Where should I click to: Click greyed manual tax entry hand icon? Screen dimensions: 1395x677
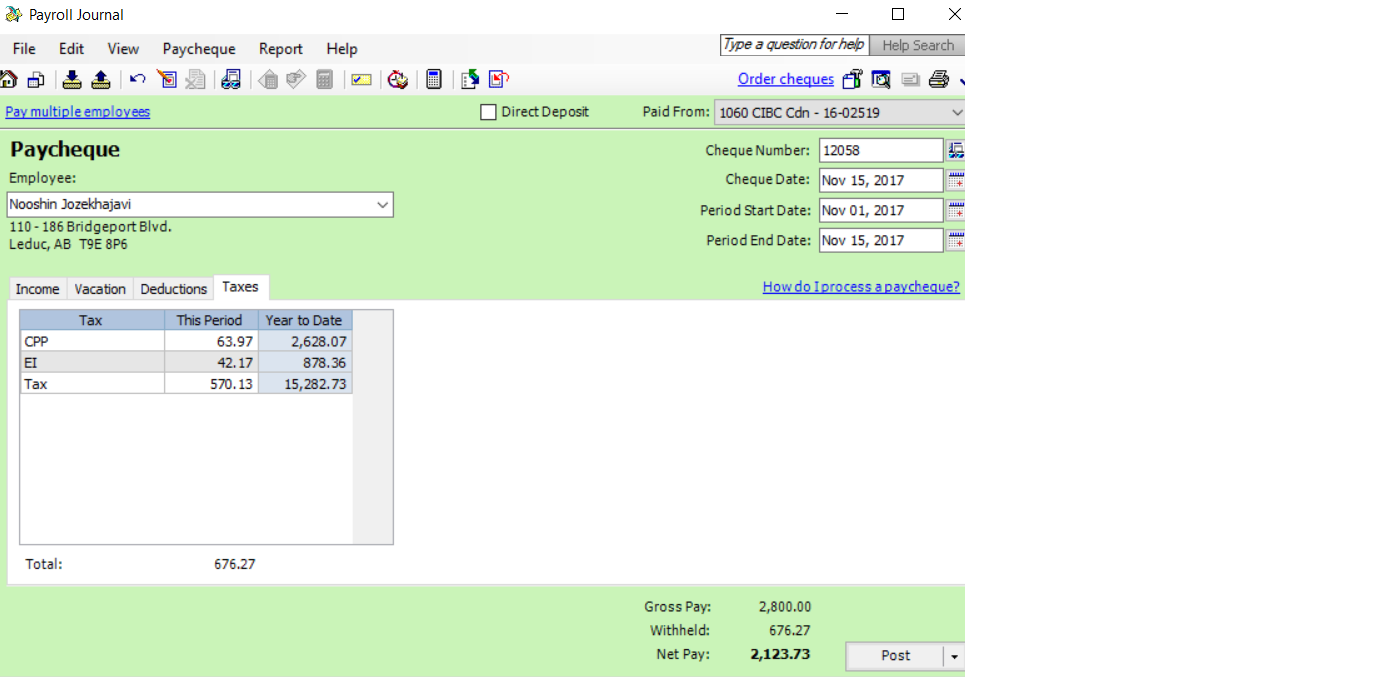(x=295, y=79)
